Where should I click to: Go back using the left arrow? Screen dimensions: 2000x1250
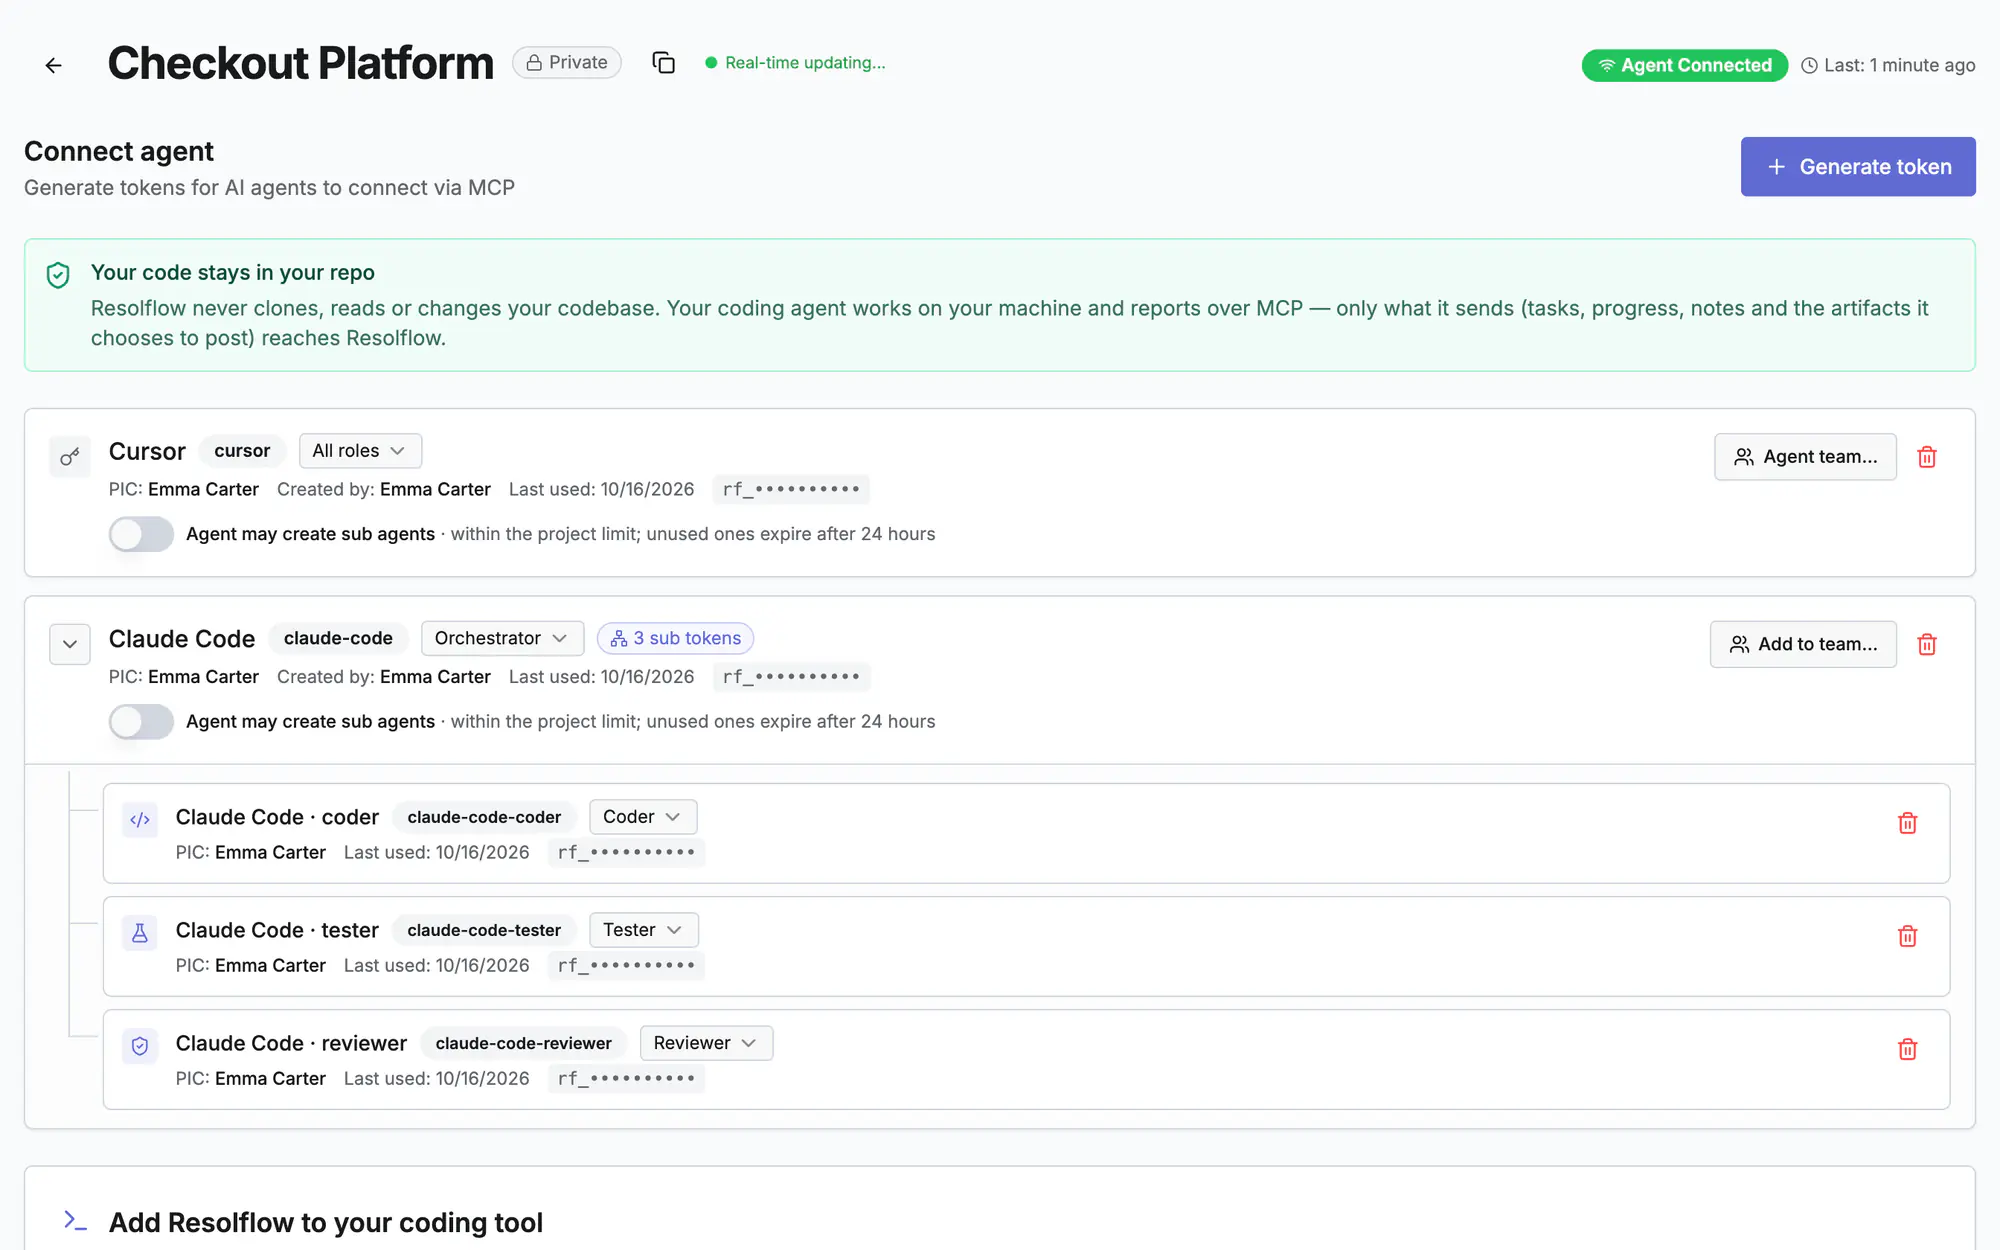[54, 65]
